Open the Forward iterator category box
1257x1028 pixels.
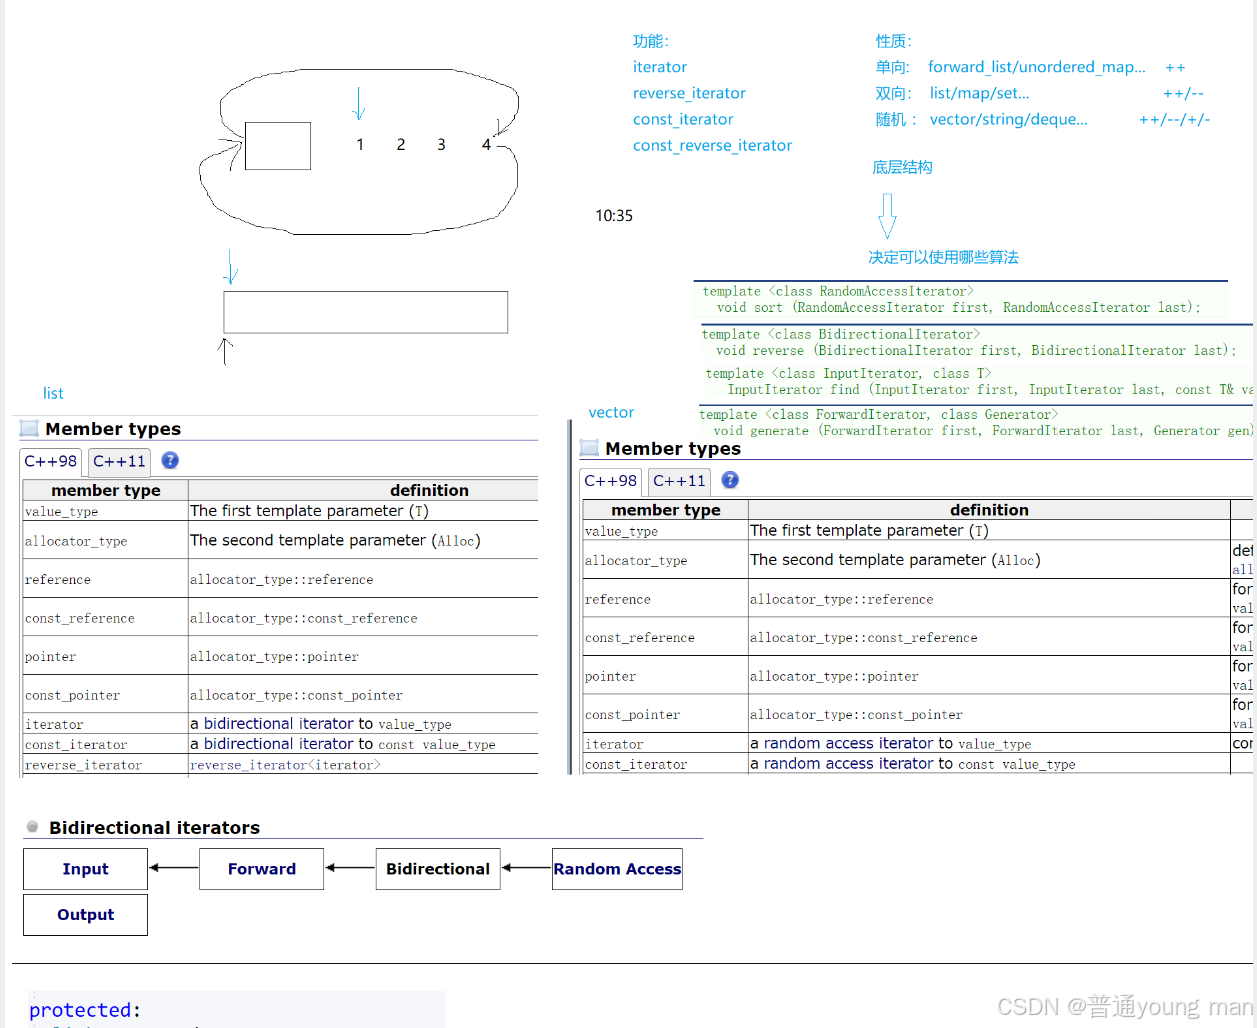click(x=261, y=869)
